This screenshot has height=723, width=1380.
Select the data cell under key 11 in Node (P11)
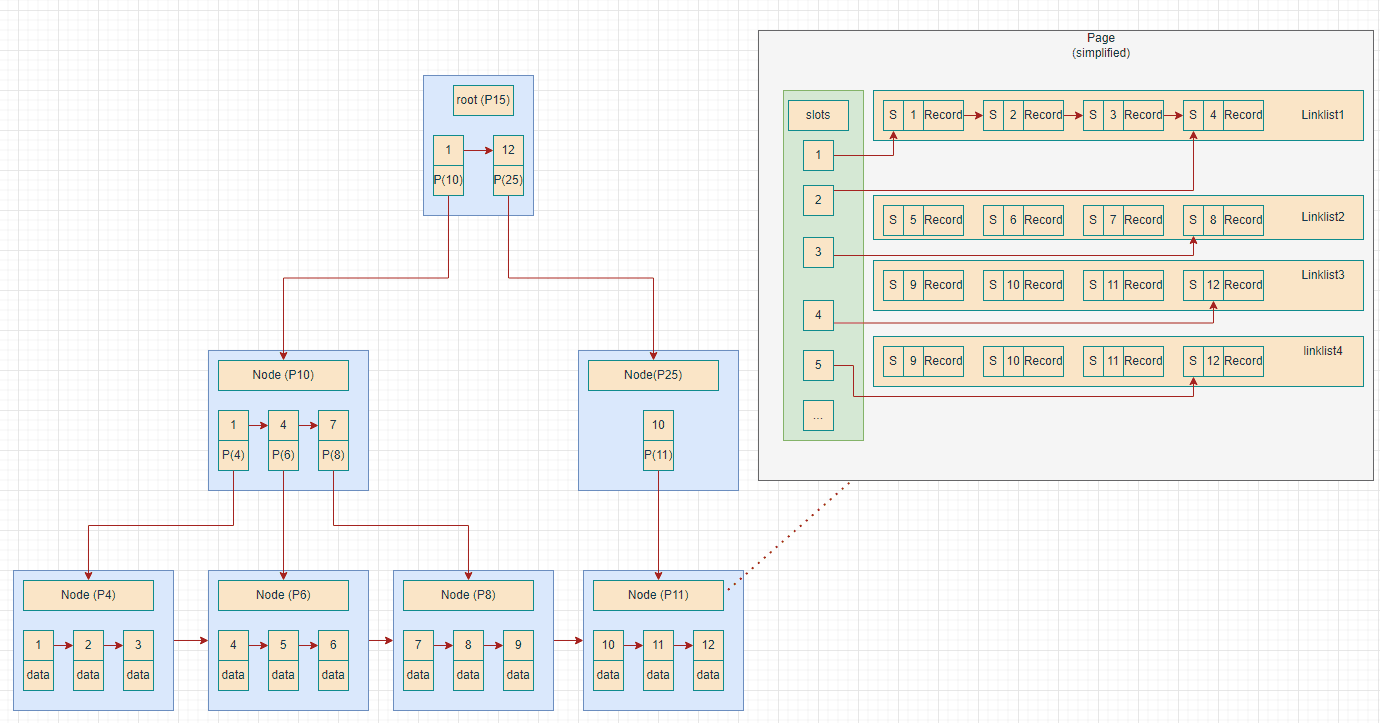tap(658, 675)
